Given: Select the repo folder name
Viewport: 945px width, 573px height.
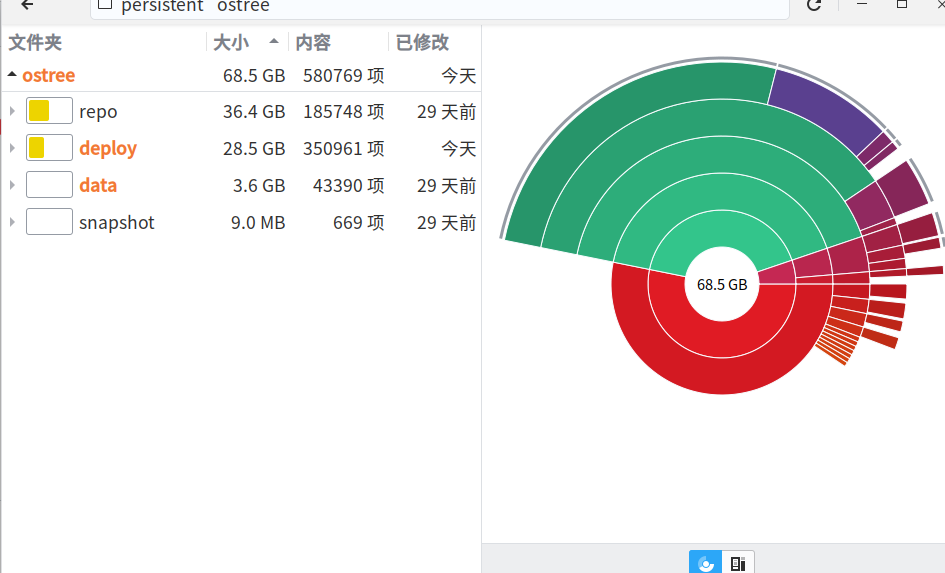Looking at the screenshot, I should pos(98,112).
